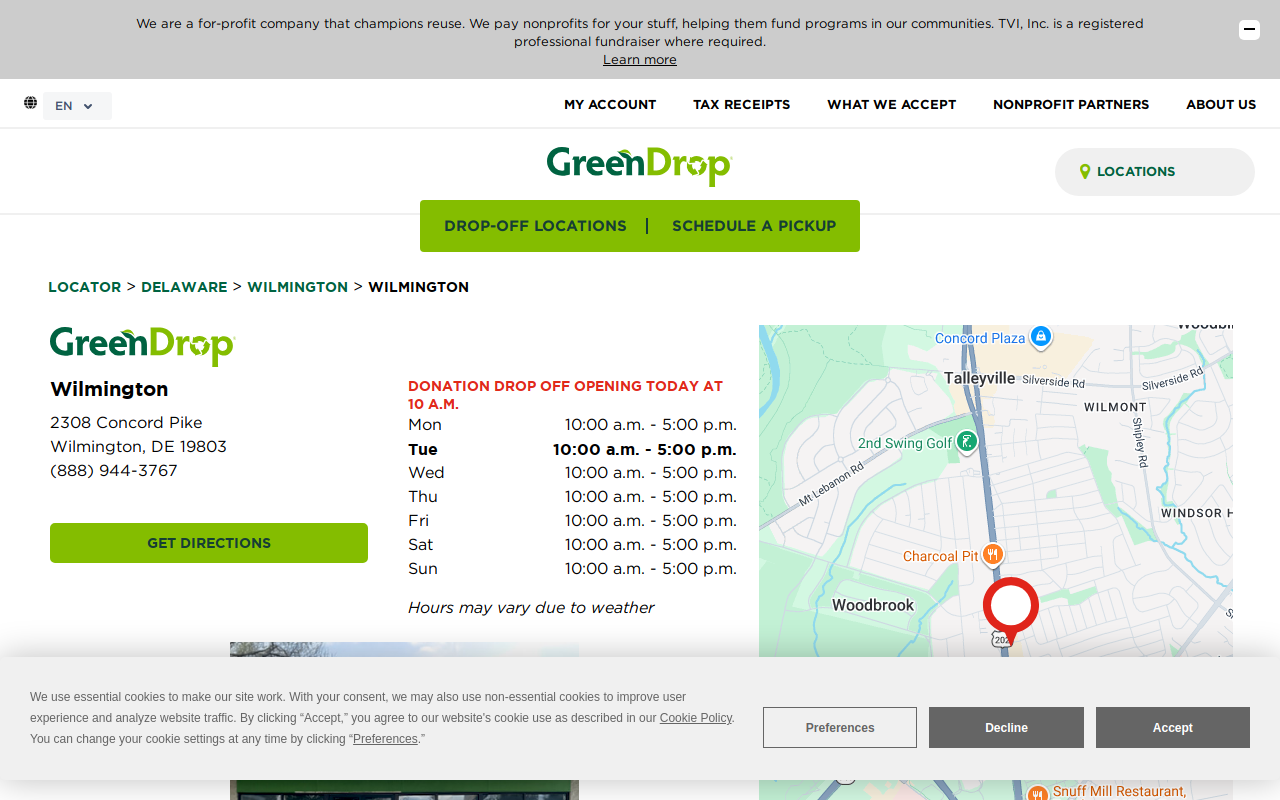This screenshot has width=1280, height=800.
Task: Open the Cookie Policy link
Action: (696, 718)
